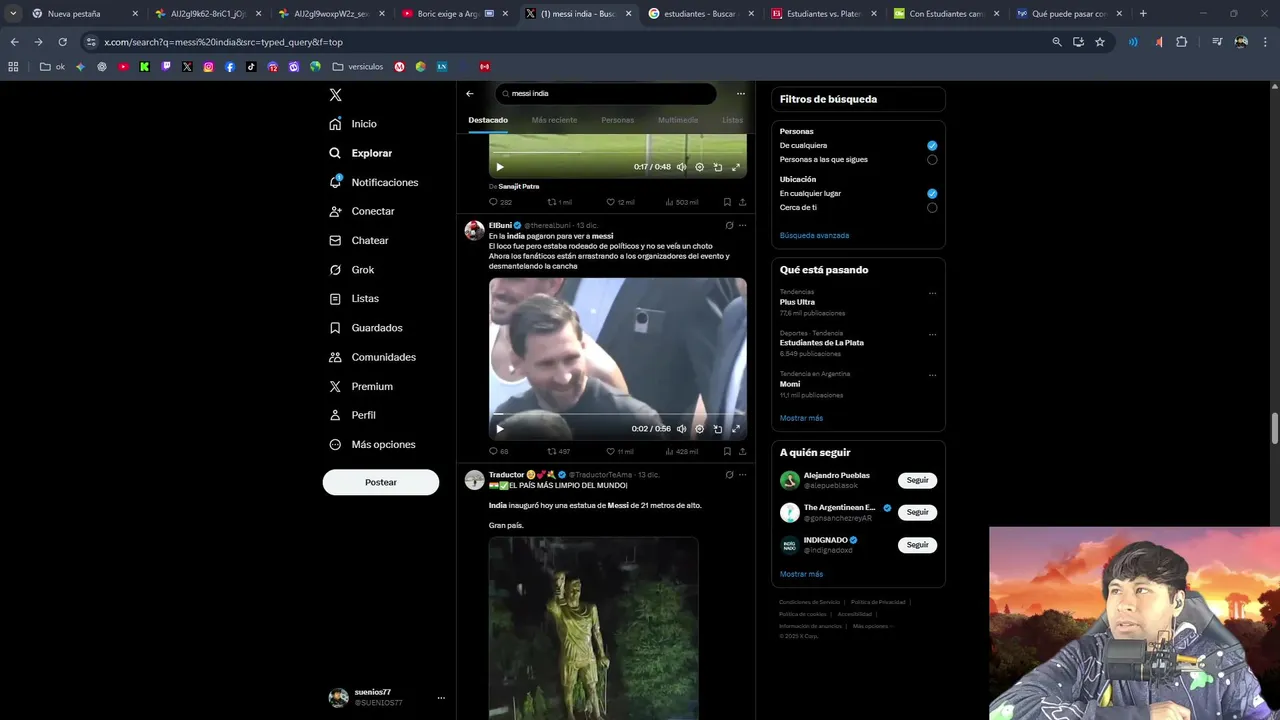Click the Premium X icon
1280x720 pixels.
pyautogui.click(x=336, y=386)
